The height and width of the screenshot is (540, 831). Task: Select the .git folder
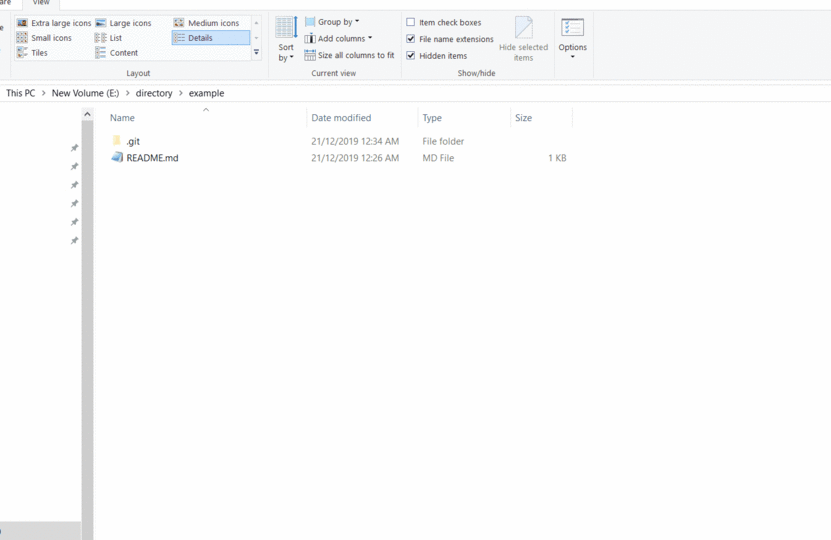(133, 141)
